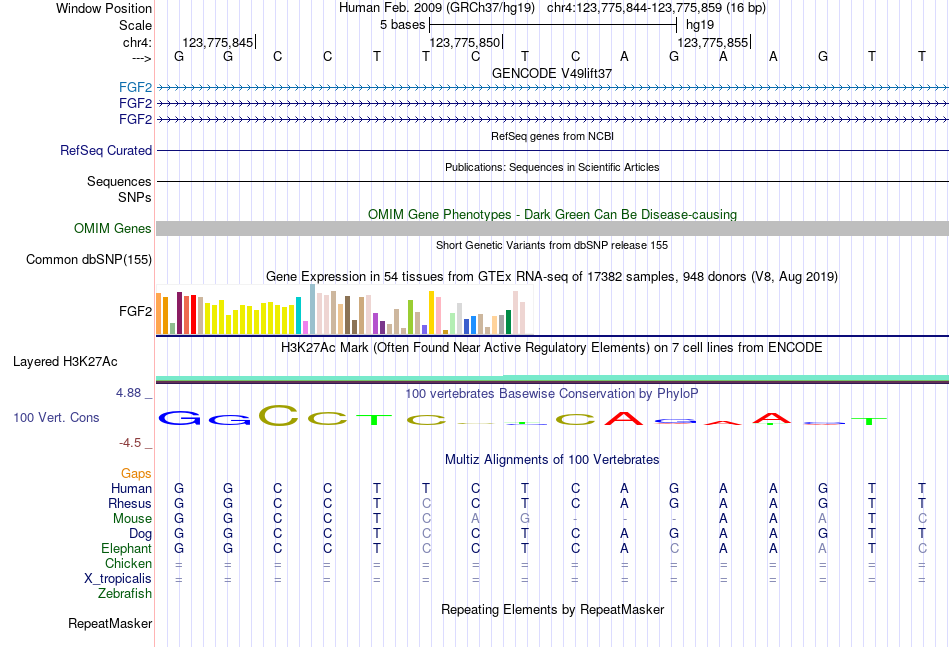Screen dimensions: 950x647
Task: Click the chr4: position ruler label
Action: (x=138, y=42)
